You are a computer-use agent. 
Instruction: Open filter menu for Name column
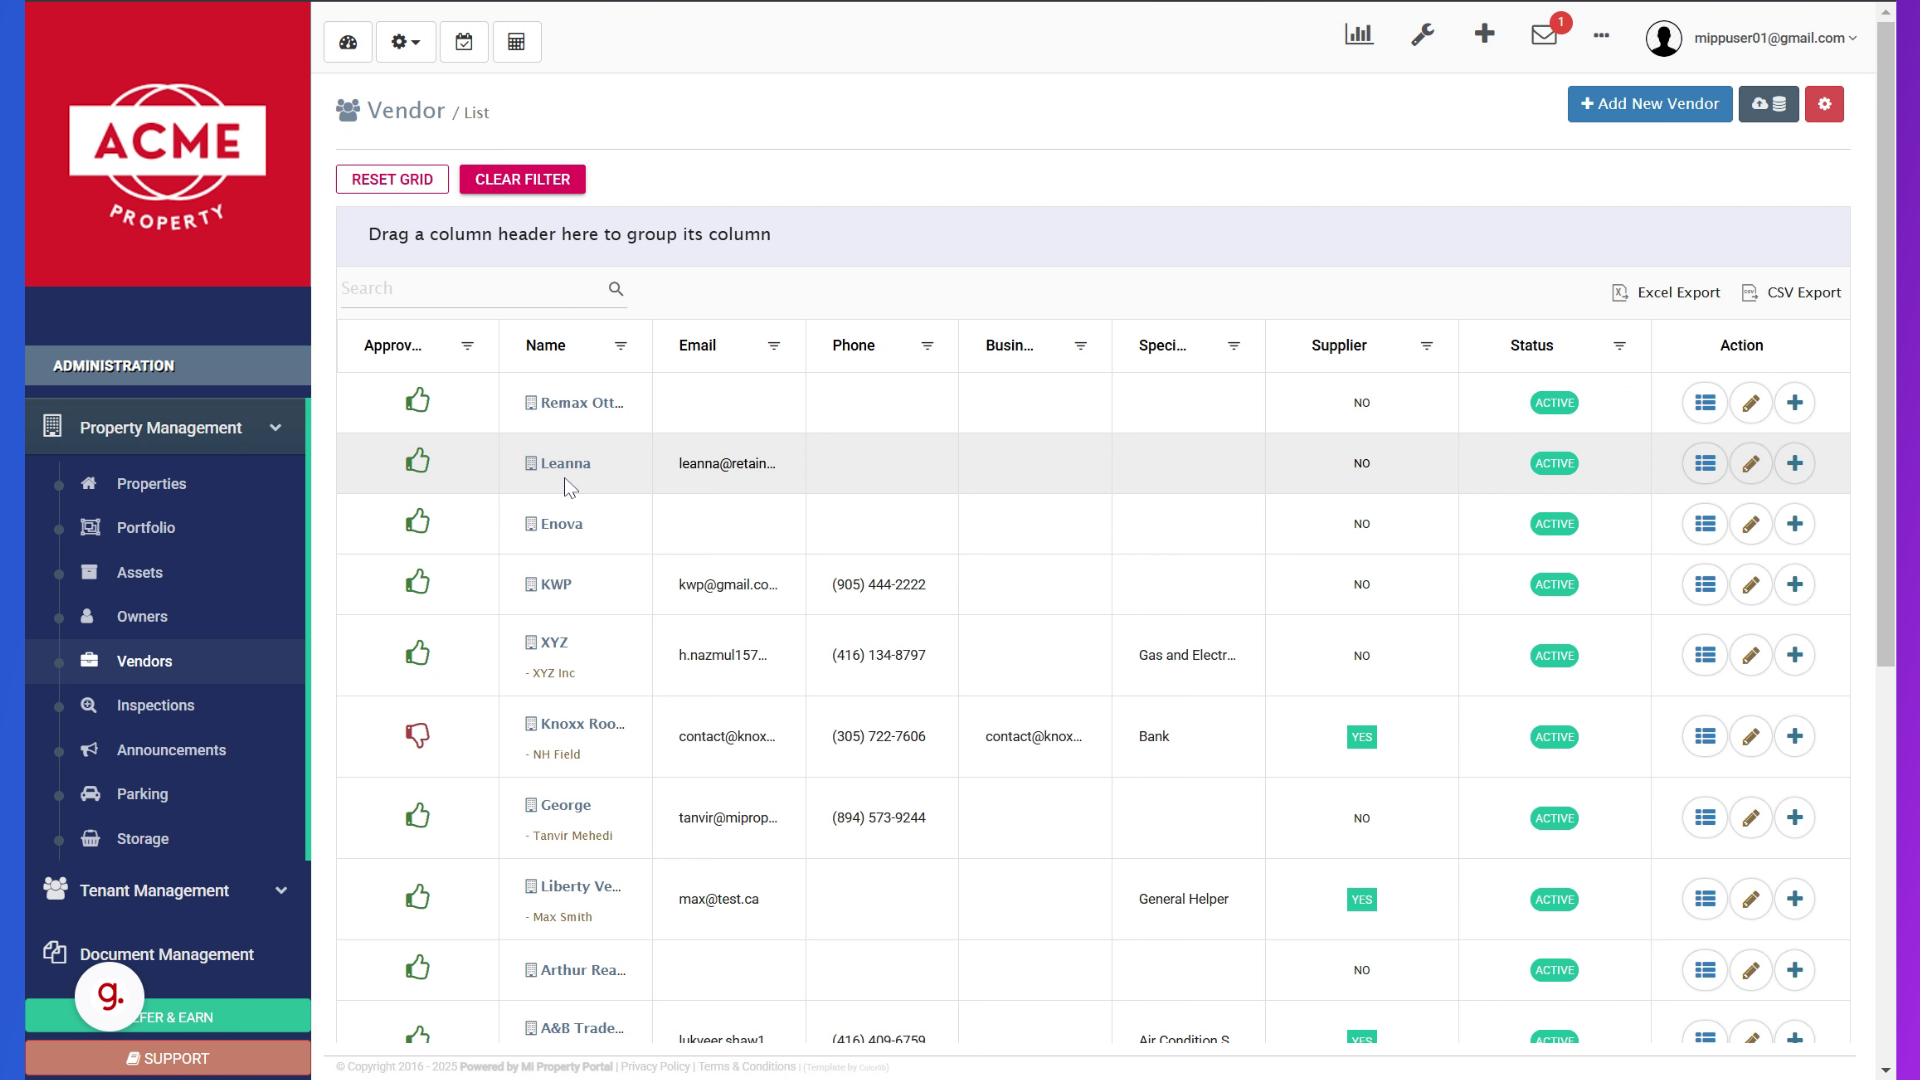620,346
